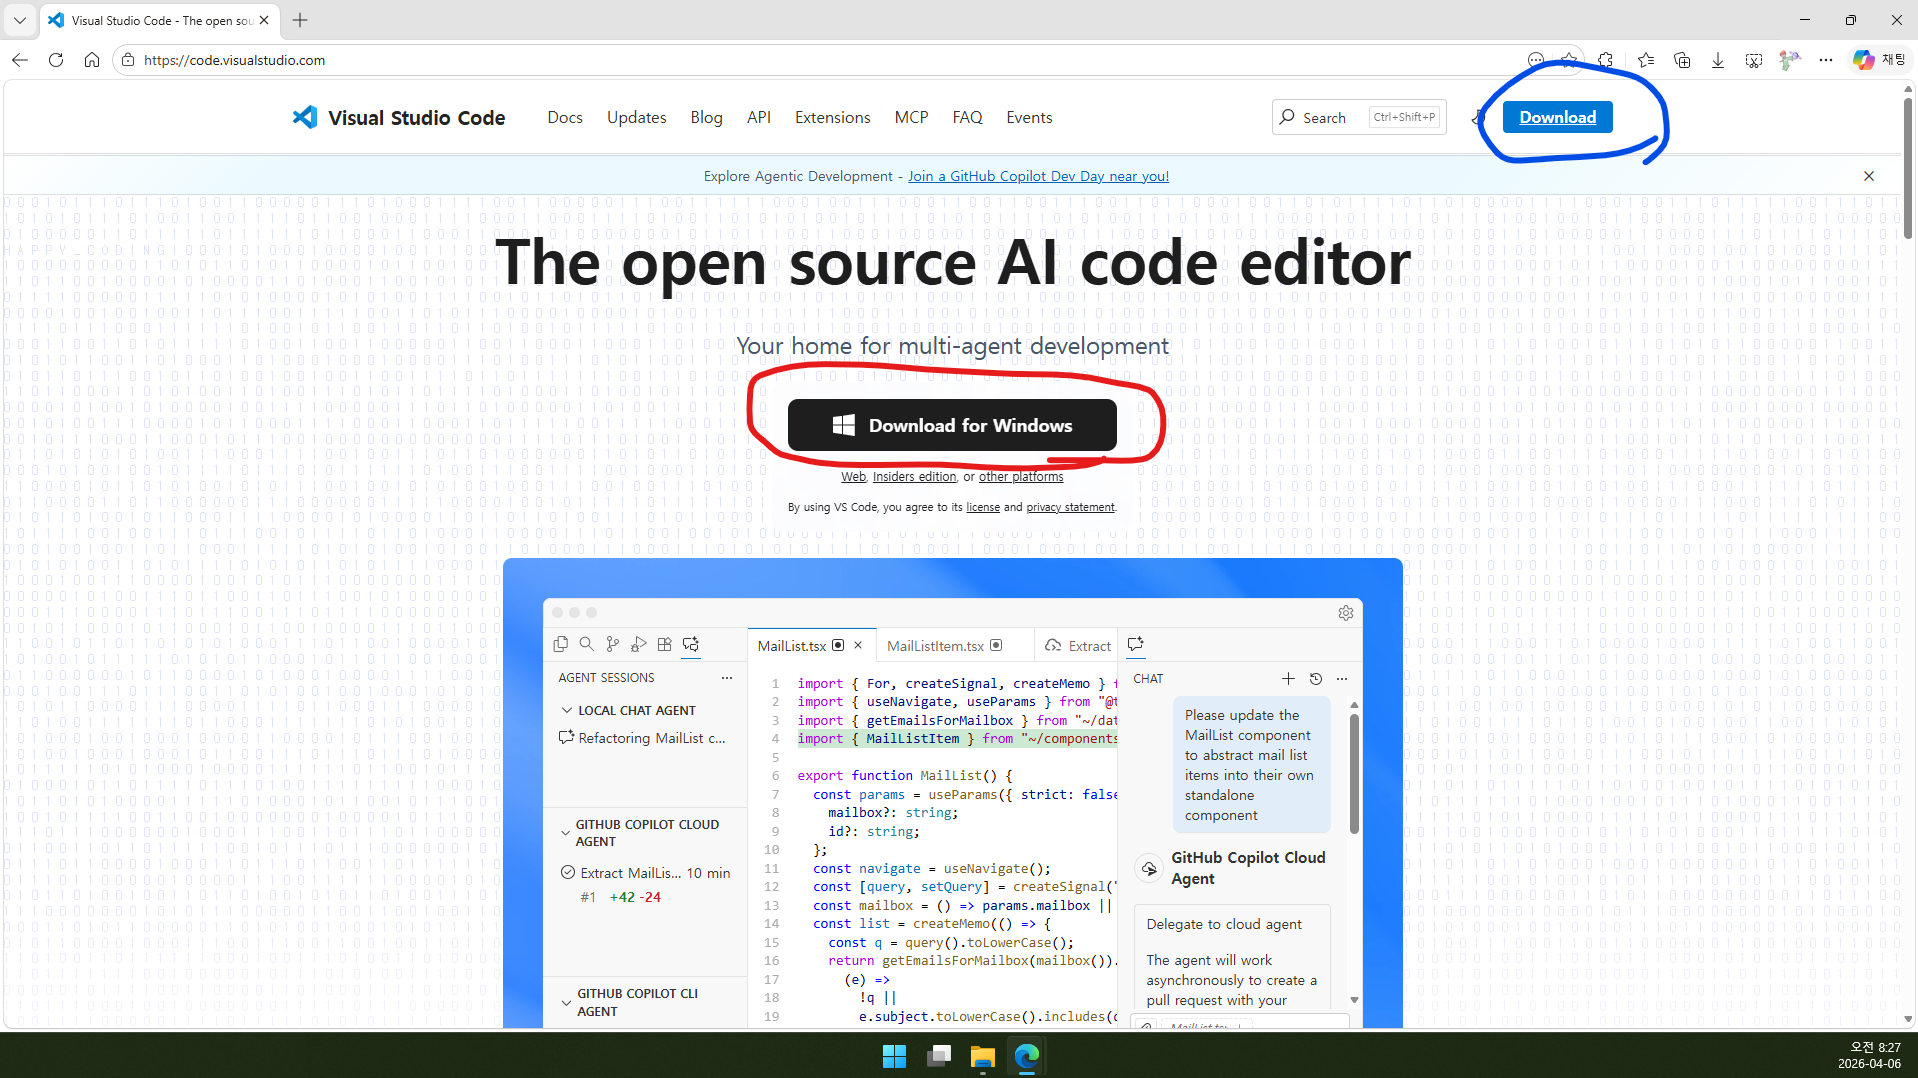Click Download for Windows button
Image resolution: width=1918 pixels, height=1078 pixels.
952,425
